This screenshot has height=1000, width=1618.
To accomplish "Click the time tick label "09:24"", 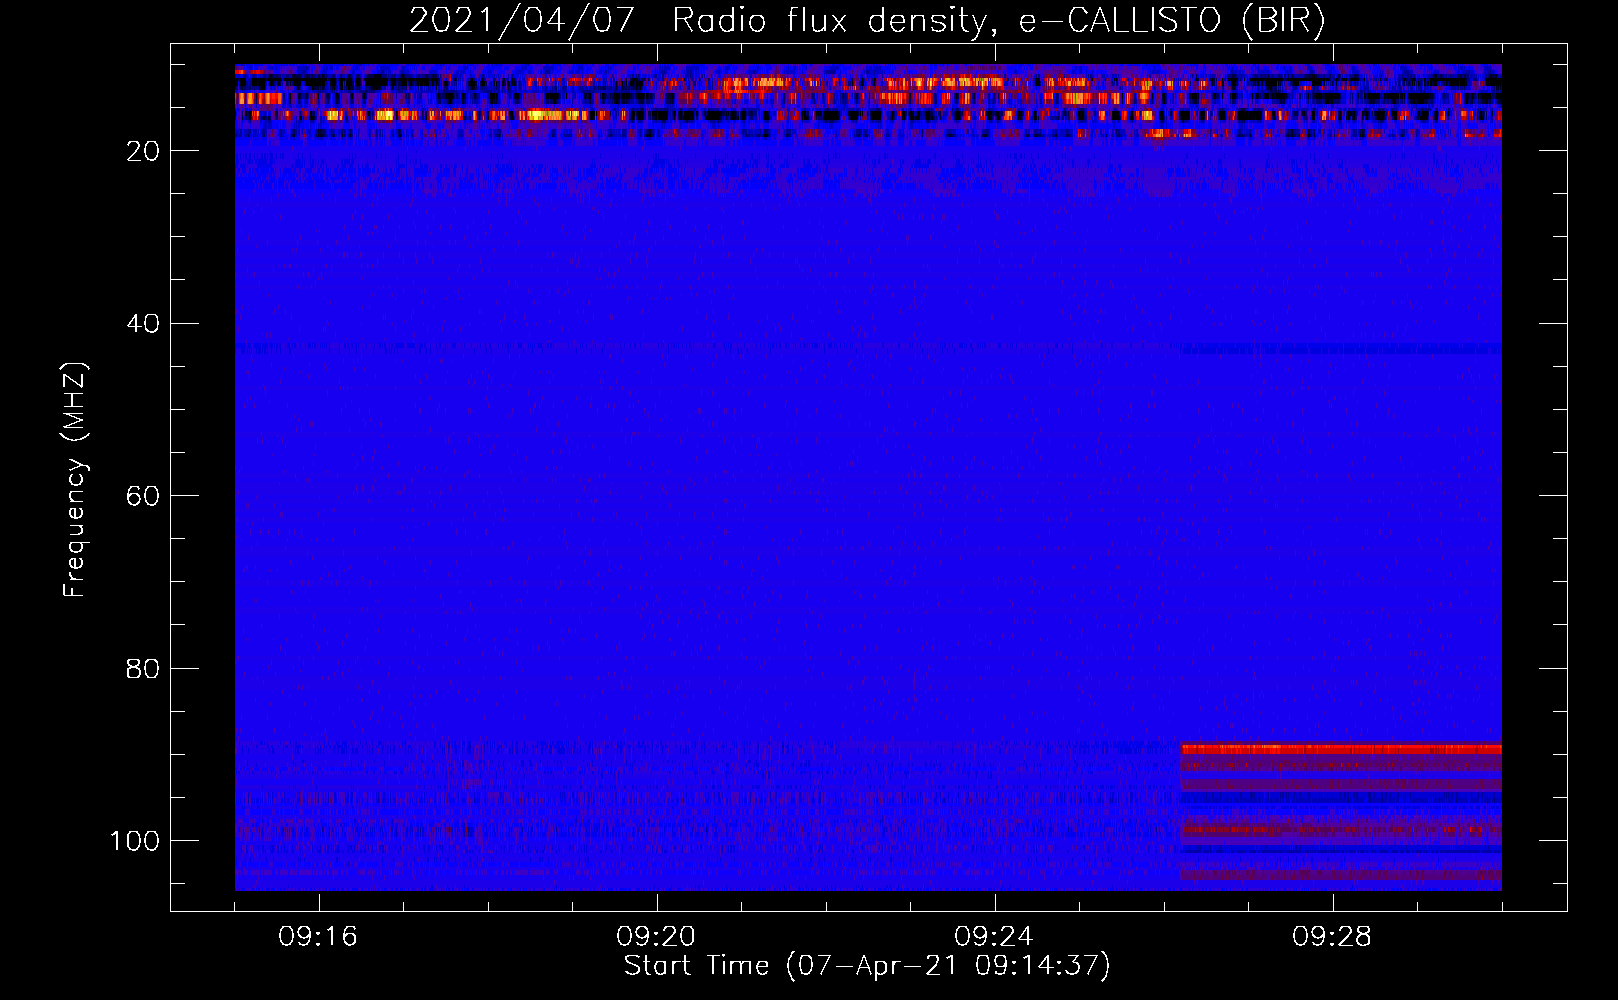I will click(x=994, y=937).
